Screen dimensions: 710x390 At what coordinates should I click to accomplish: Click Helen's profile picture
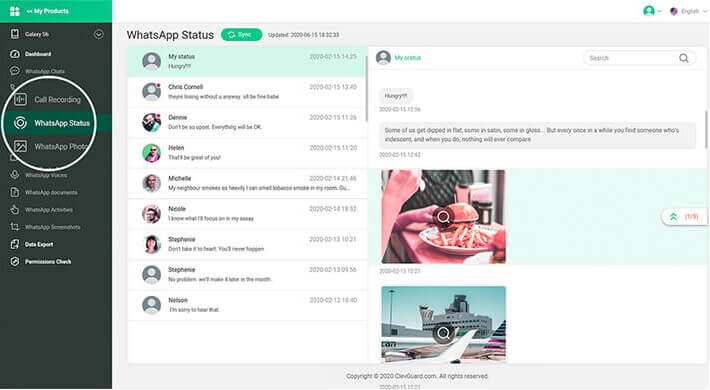151,153
